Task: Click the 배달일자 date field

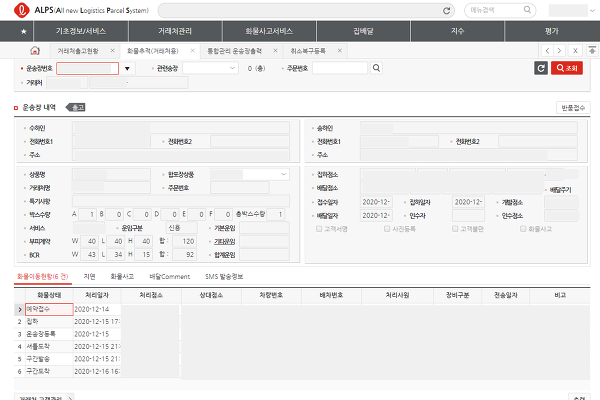Action: 376,216
